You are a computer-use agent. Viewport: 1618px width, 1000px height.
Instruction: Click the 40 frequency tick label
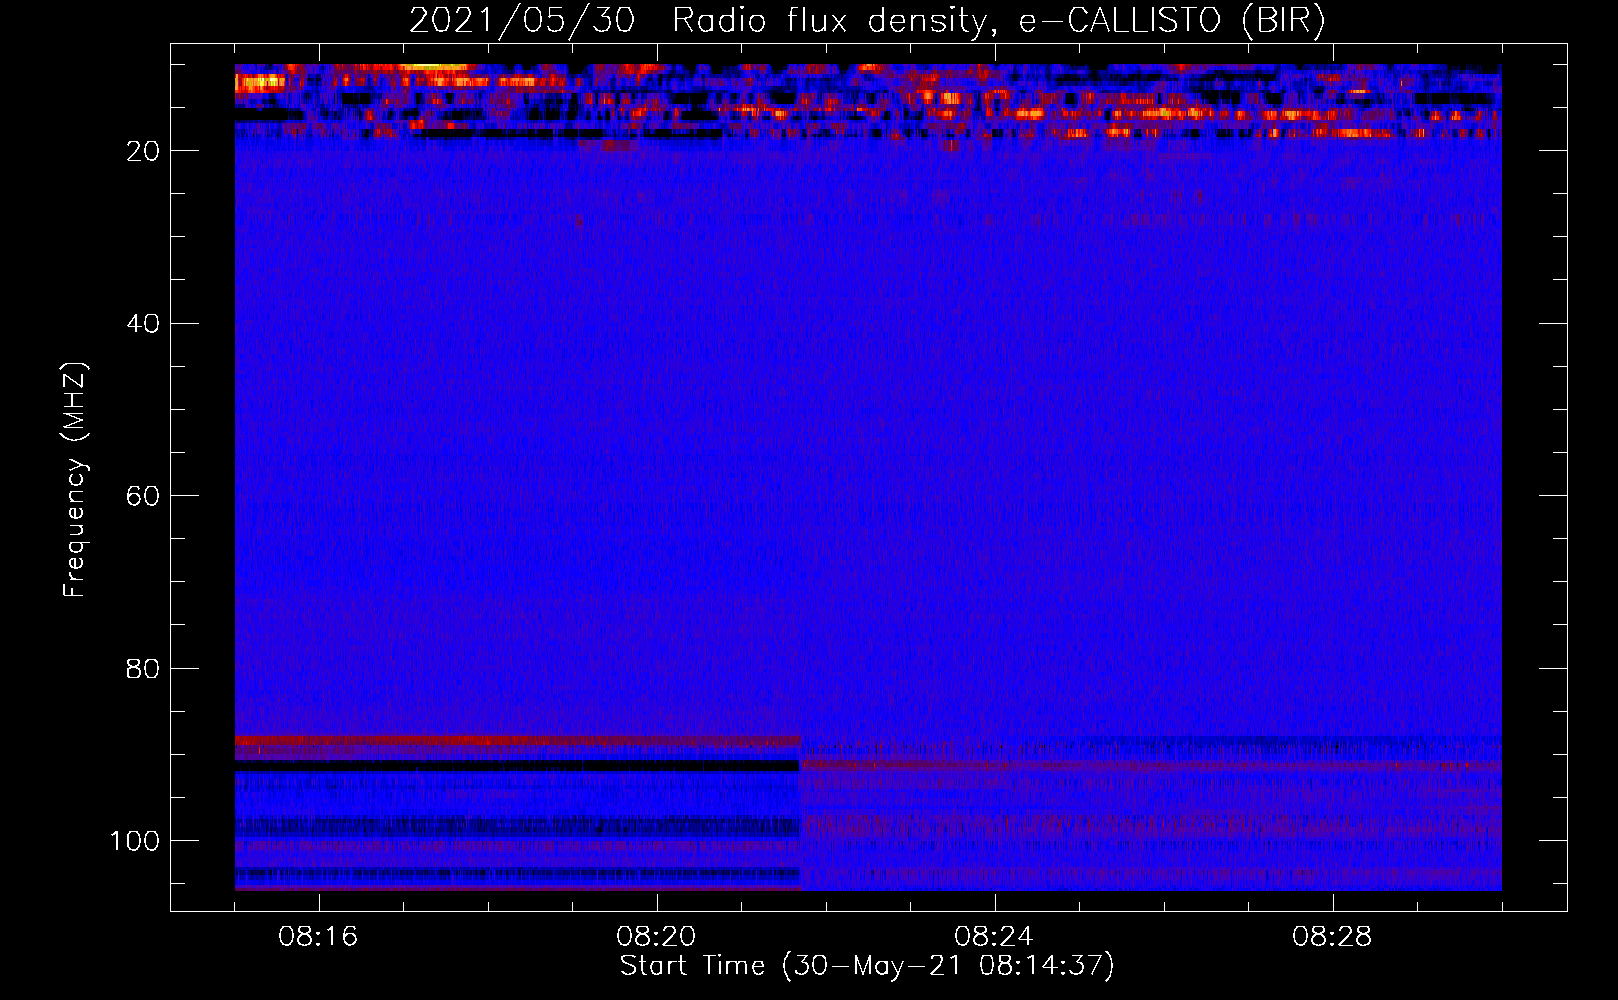click(x=144, y=324)
